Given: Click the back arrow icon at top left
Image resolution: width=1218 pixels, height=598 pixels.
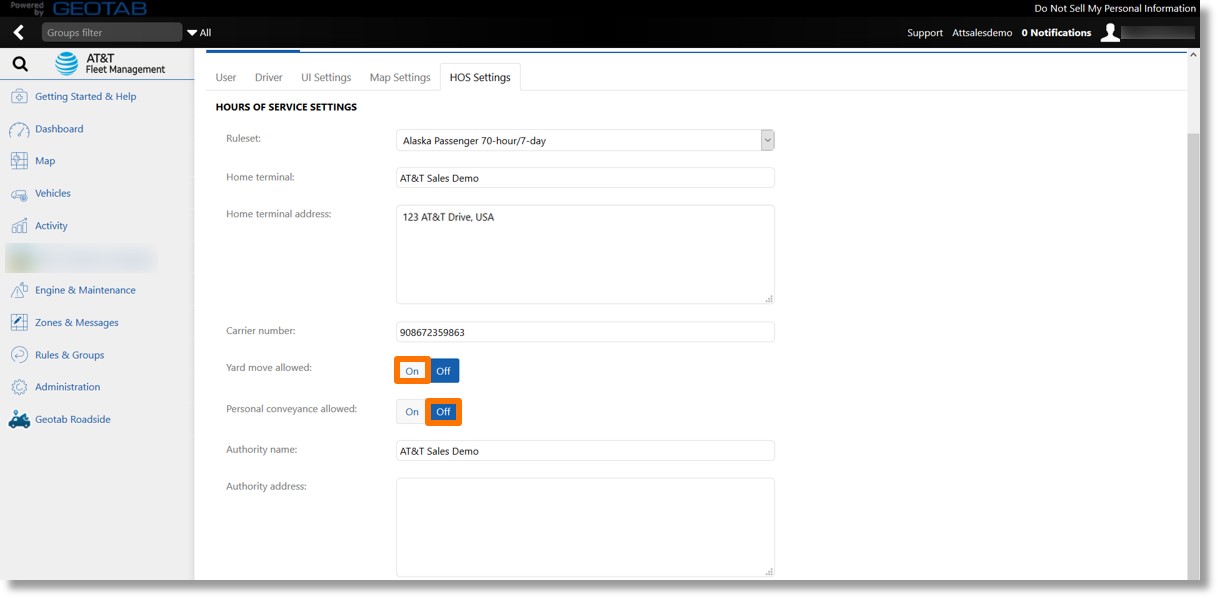Looking at the screenshot, I should 18,33.
